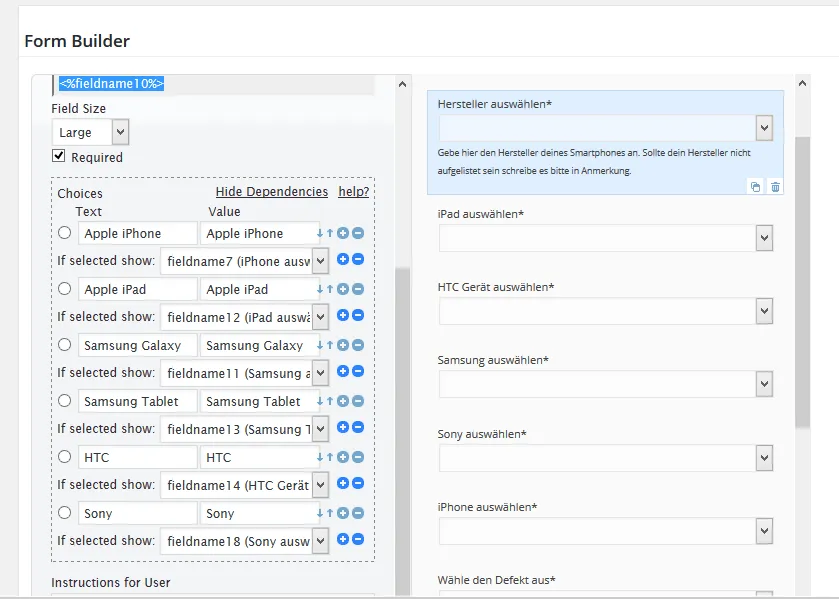Image resolution: width=839 pixels, height=599 pixels.
Task: Edit HTC value field
Action: 259,457
